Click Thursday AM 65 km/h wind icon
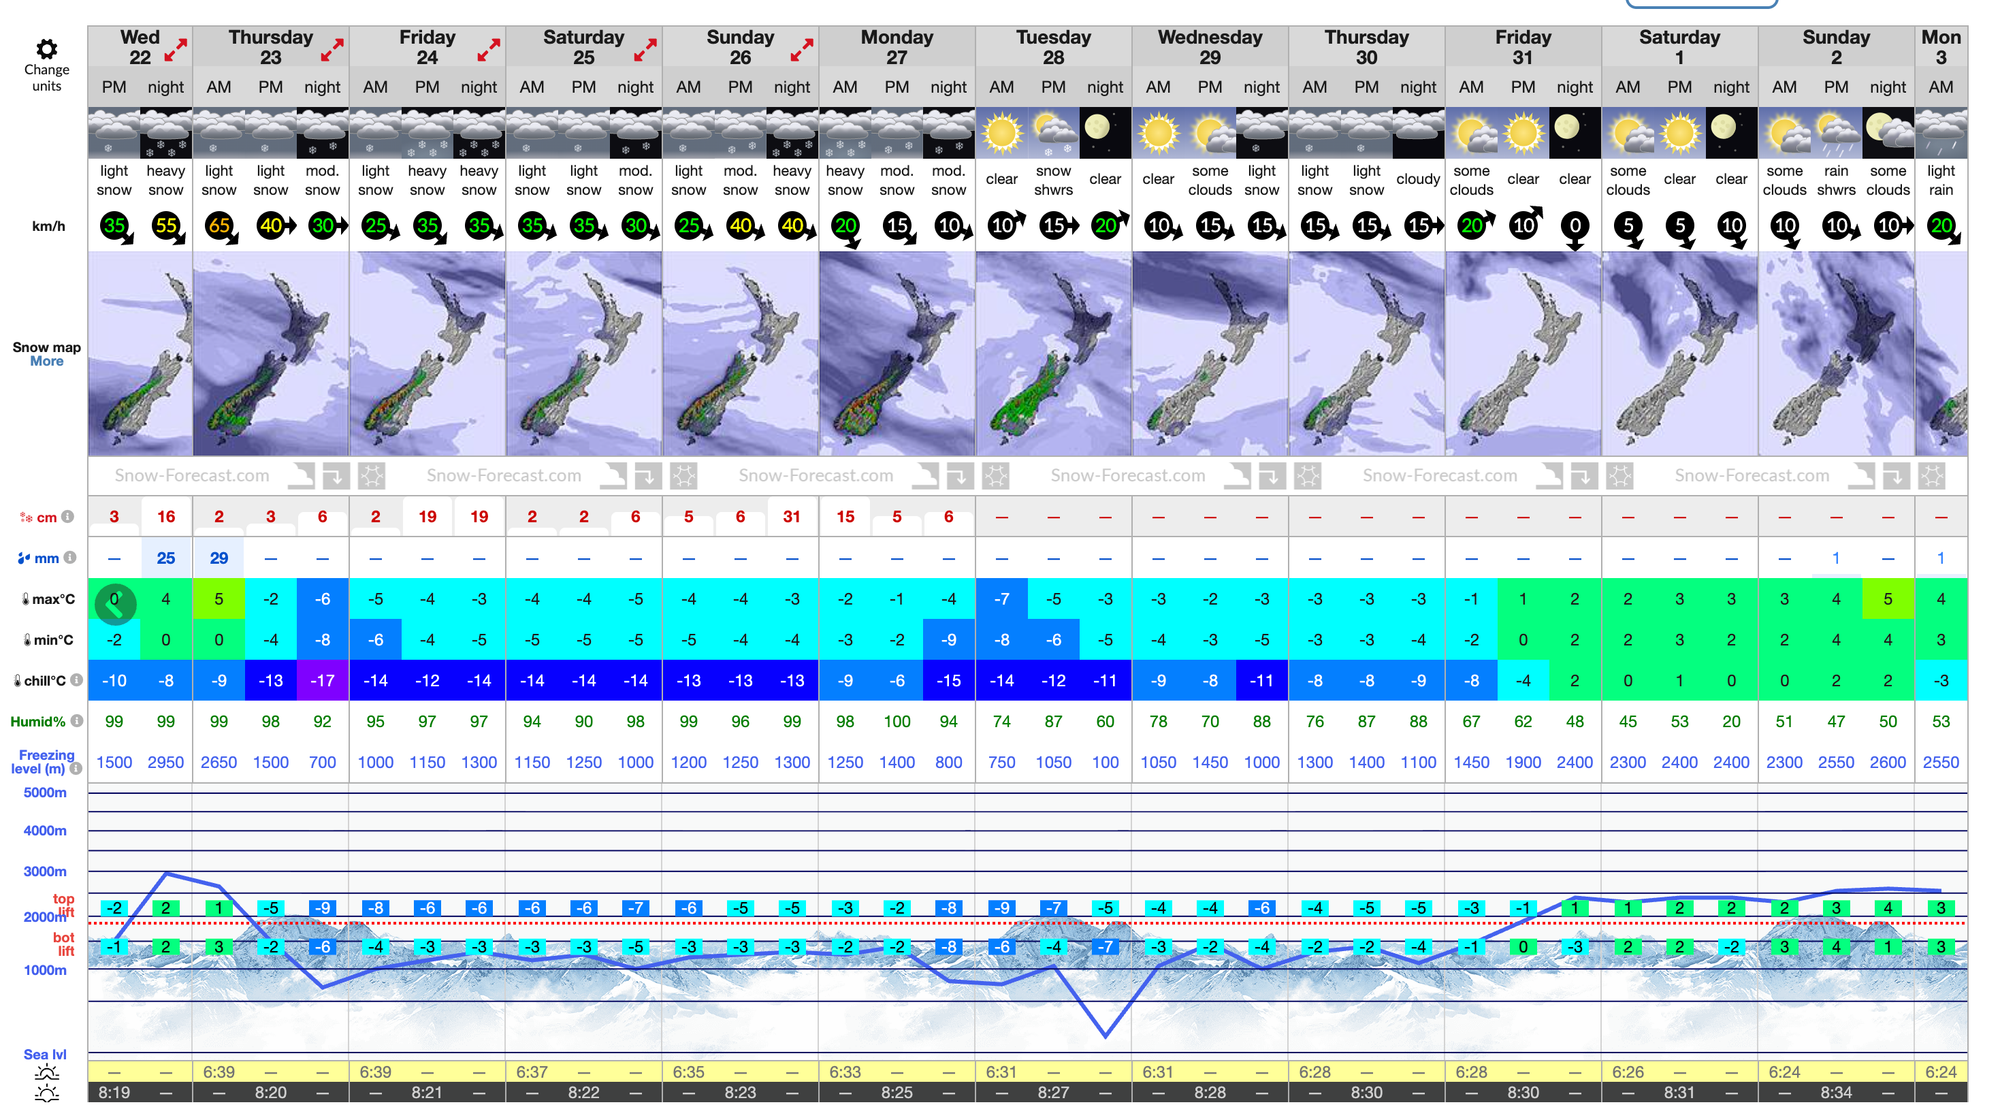Screen dimensions: 2000x1118 click(219, 226)
